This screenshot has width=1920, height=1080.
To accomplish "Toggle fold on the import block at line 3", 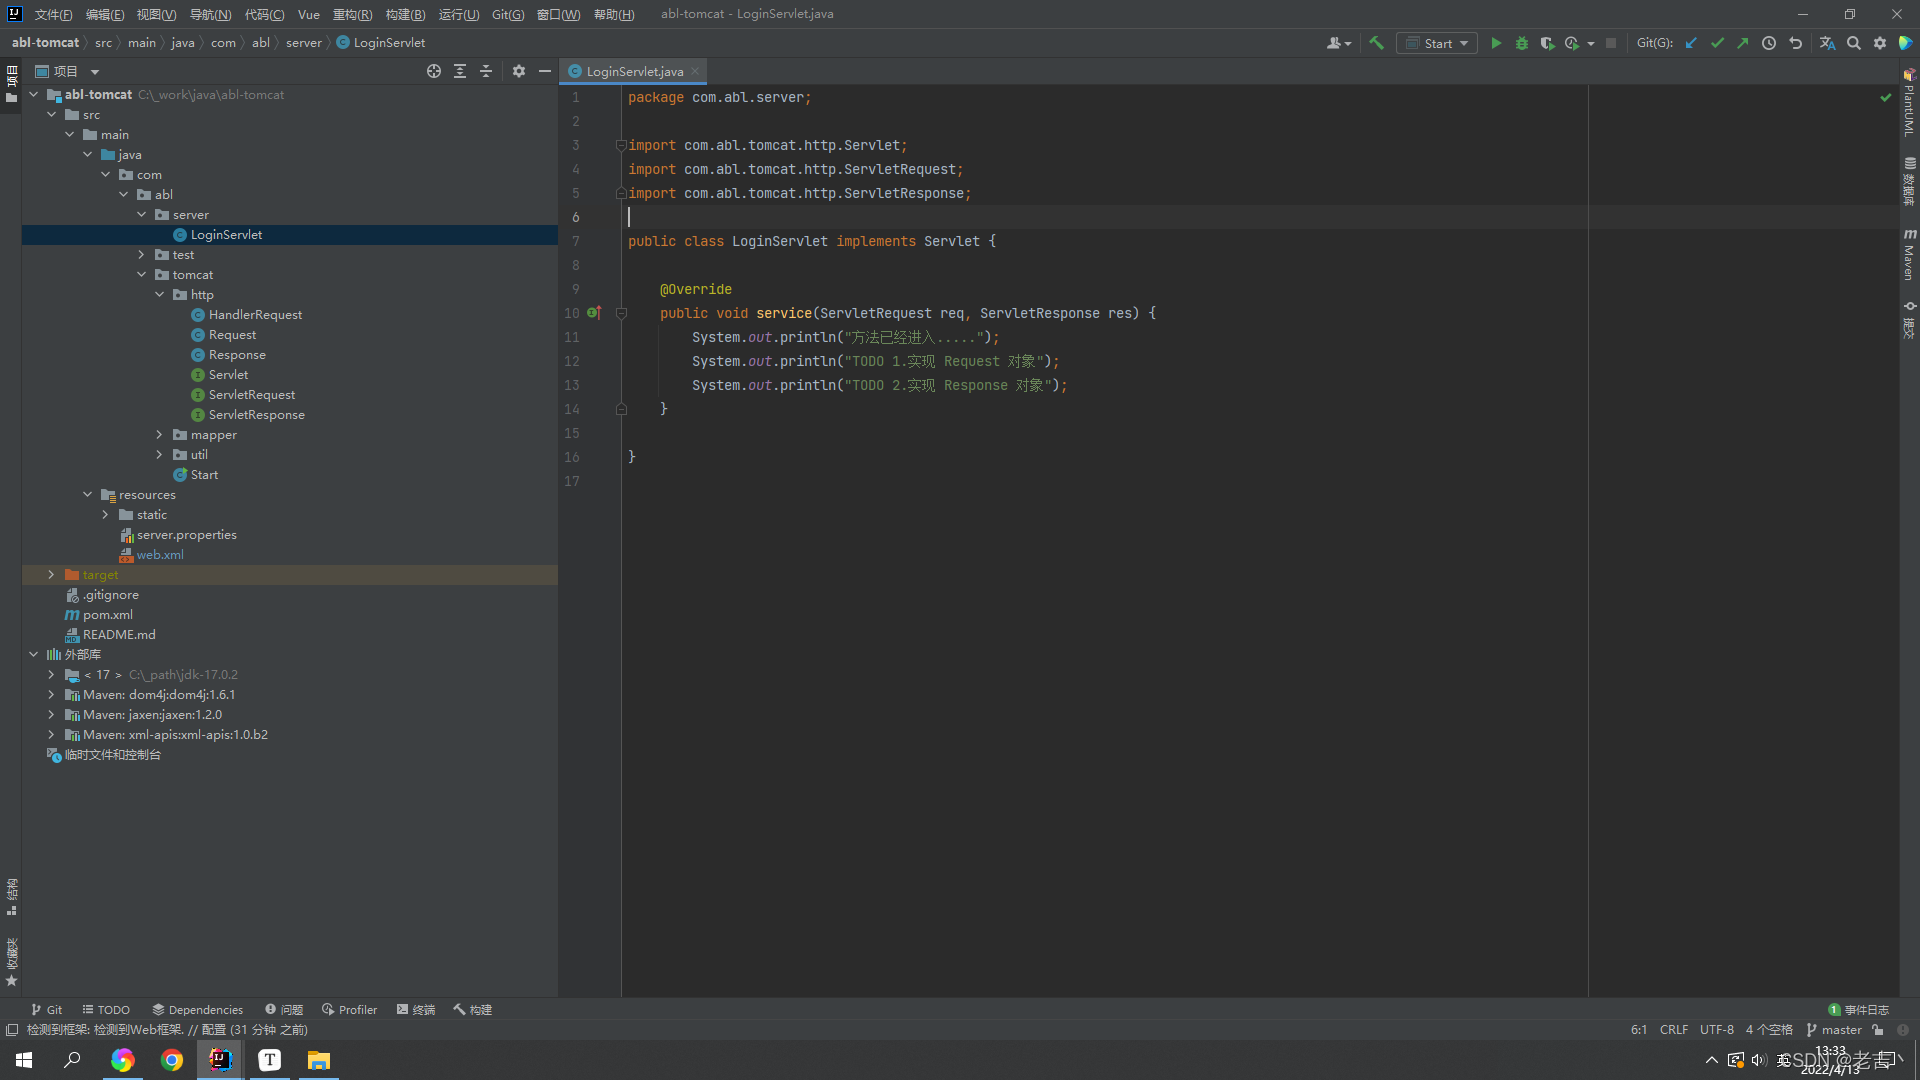I will tap(621, 145).
